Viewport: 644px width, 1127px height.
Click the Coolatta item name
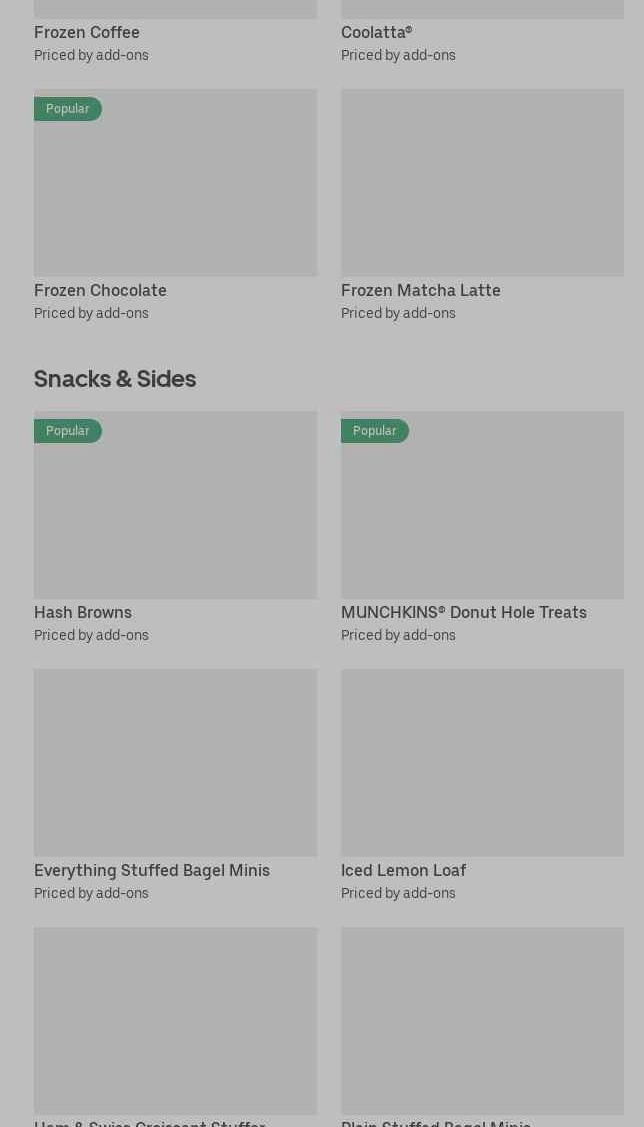click(376, 32)
